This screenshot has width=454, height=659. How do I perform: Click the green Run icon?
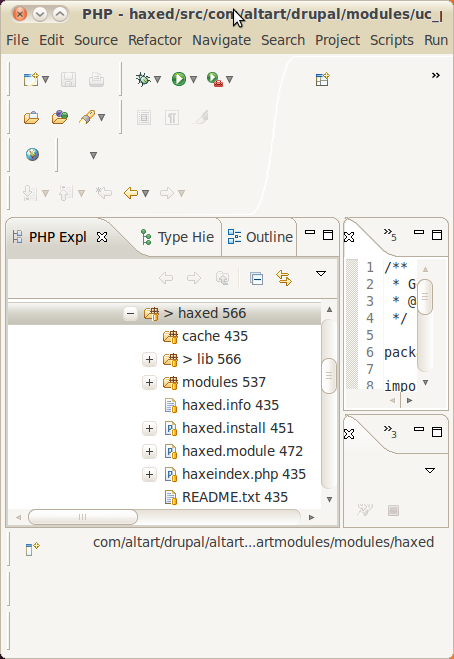pyautogui.click(x=179, y=79)
